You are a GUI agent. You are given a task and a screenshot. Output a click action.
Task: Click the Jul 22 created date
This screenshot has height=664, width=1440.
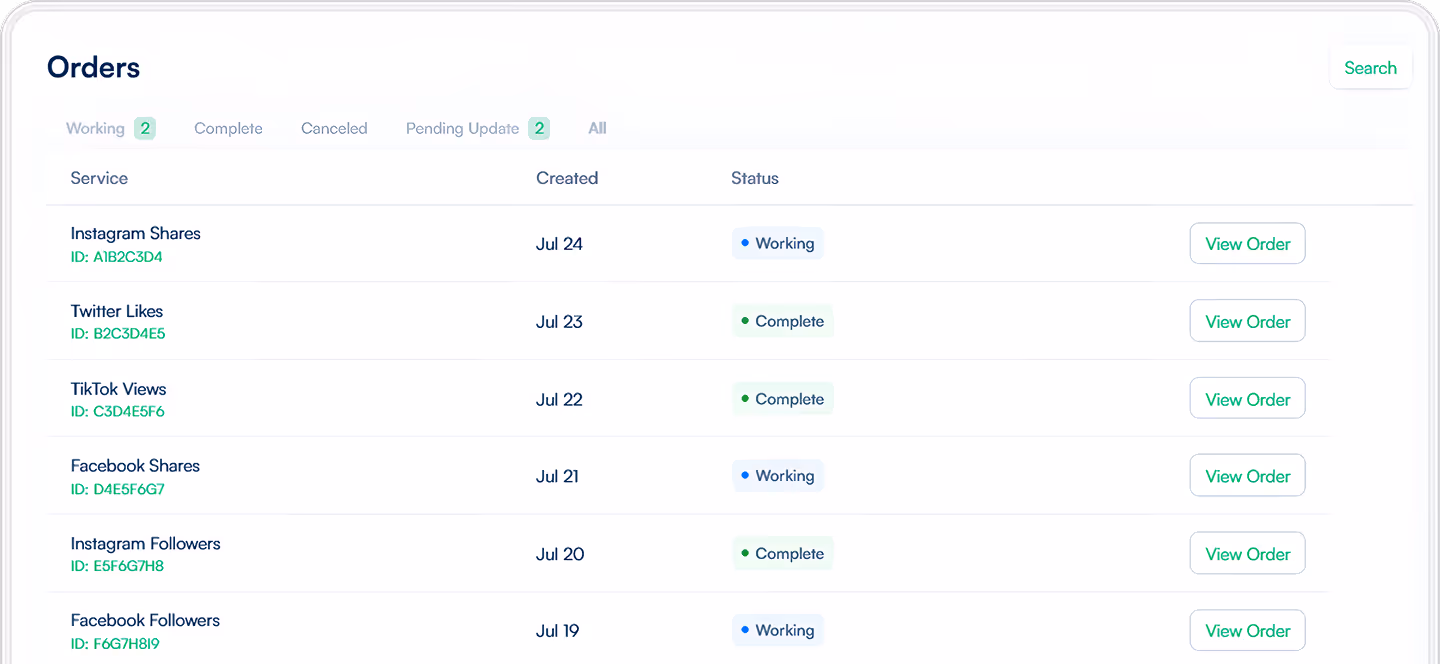[x=559, y=400]
